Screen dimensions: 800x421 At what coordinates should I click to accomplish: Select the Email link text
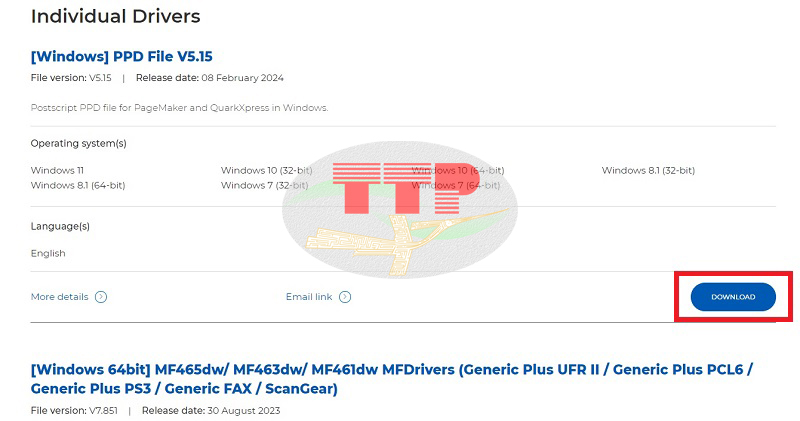click(x=309, y=297)
